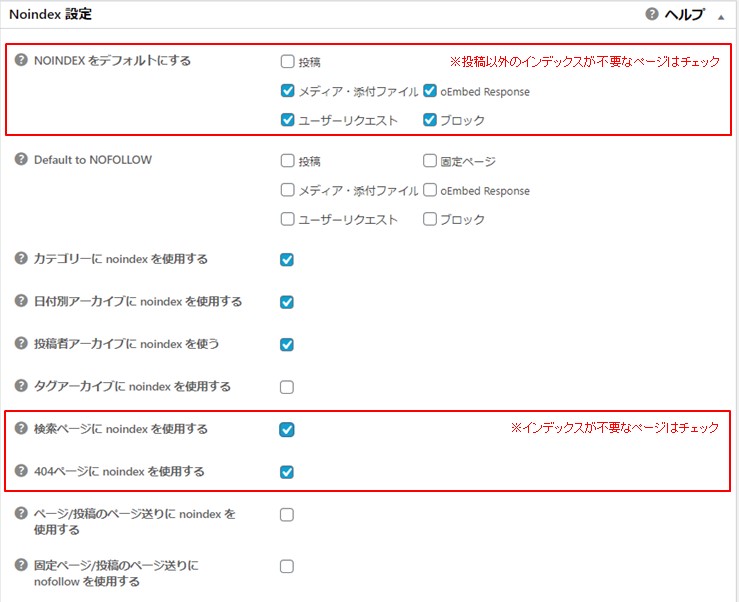Show help for タグアーカイブに noindex を使用する
The image size is (739, 602).
21,386
